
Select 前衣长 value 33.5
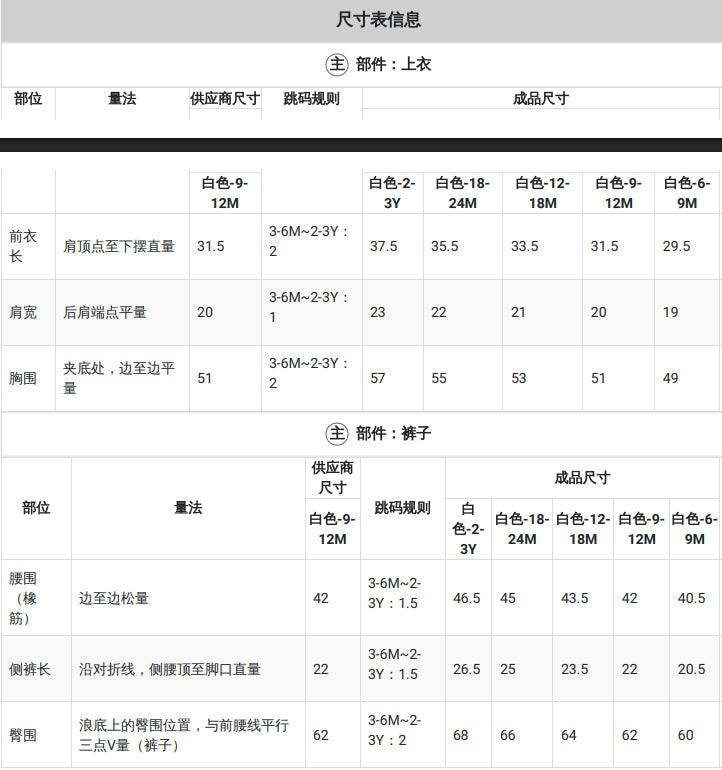point(525,247)
